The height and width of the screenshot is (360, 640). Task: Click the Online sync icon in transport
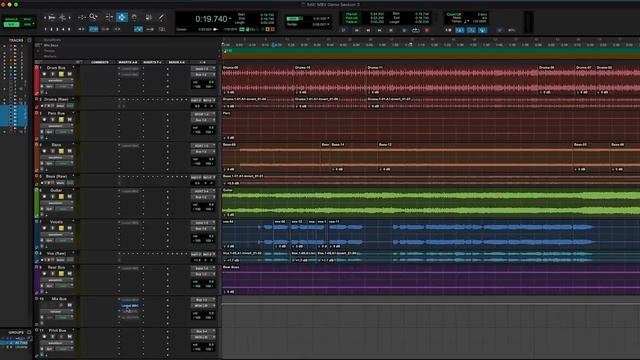click(x=344, y=30)
